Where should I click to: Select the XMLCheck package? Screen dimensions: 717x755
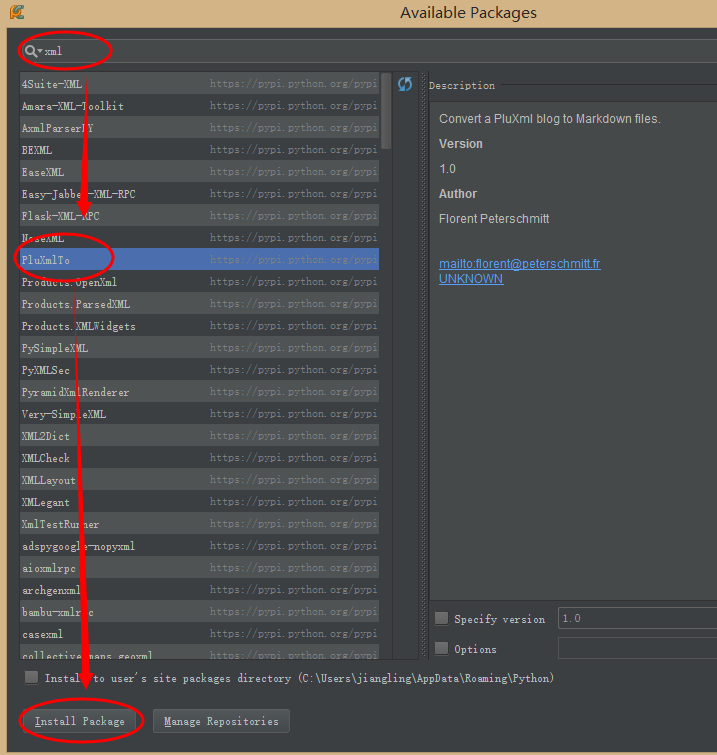pos(199,458)
